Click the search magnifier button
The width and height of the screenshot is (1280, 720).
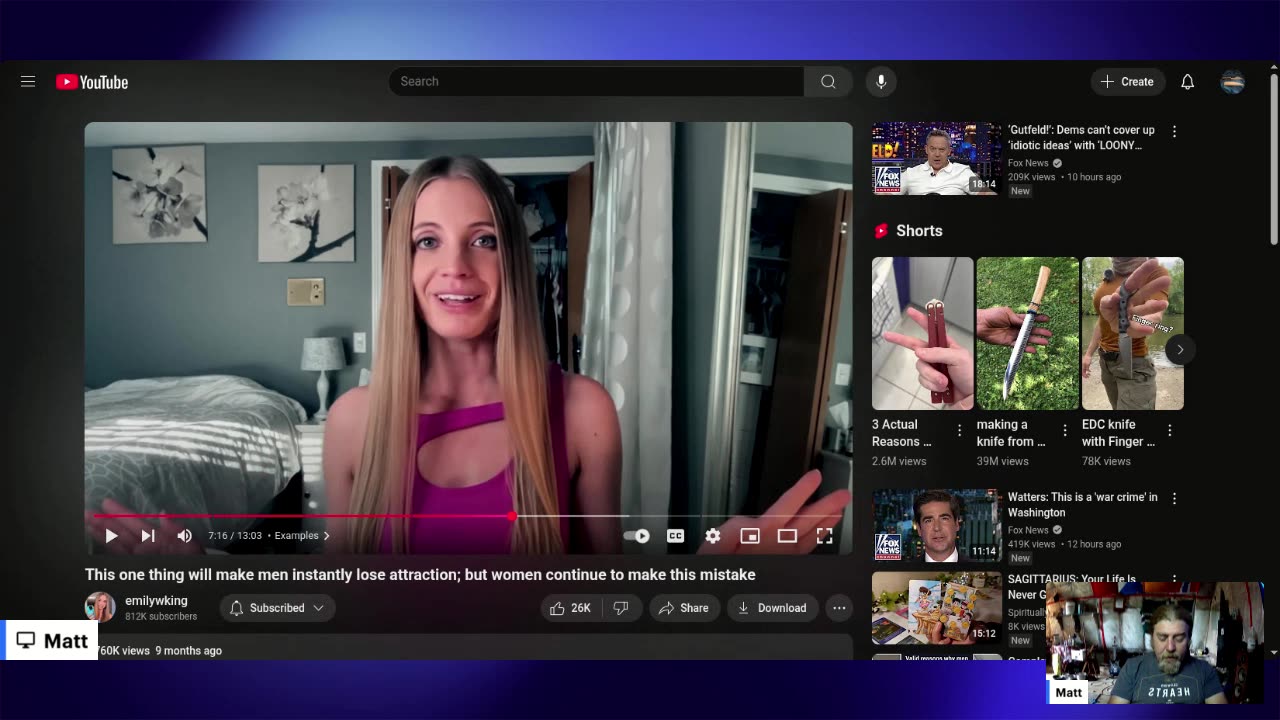point(828,82)
